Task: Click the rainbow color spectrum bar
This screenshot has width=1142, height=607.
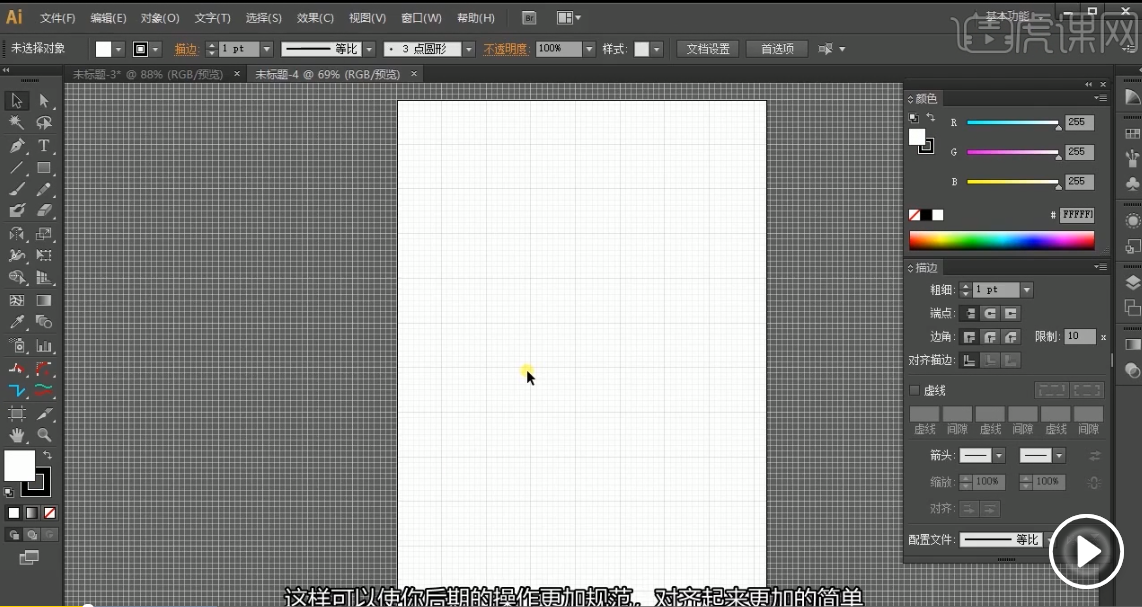Action: coord(1001,240)
